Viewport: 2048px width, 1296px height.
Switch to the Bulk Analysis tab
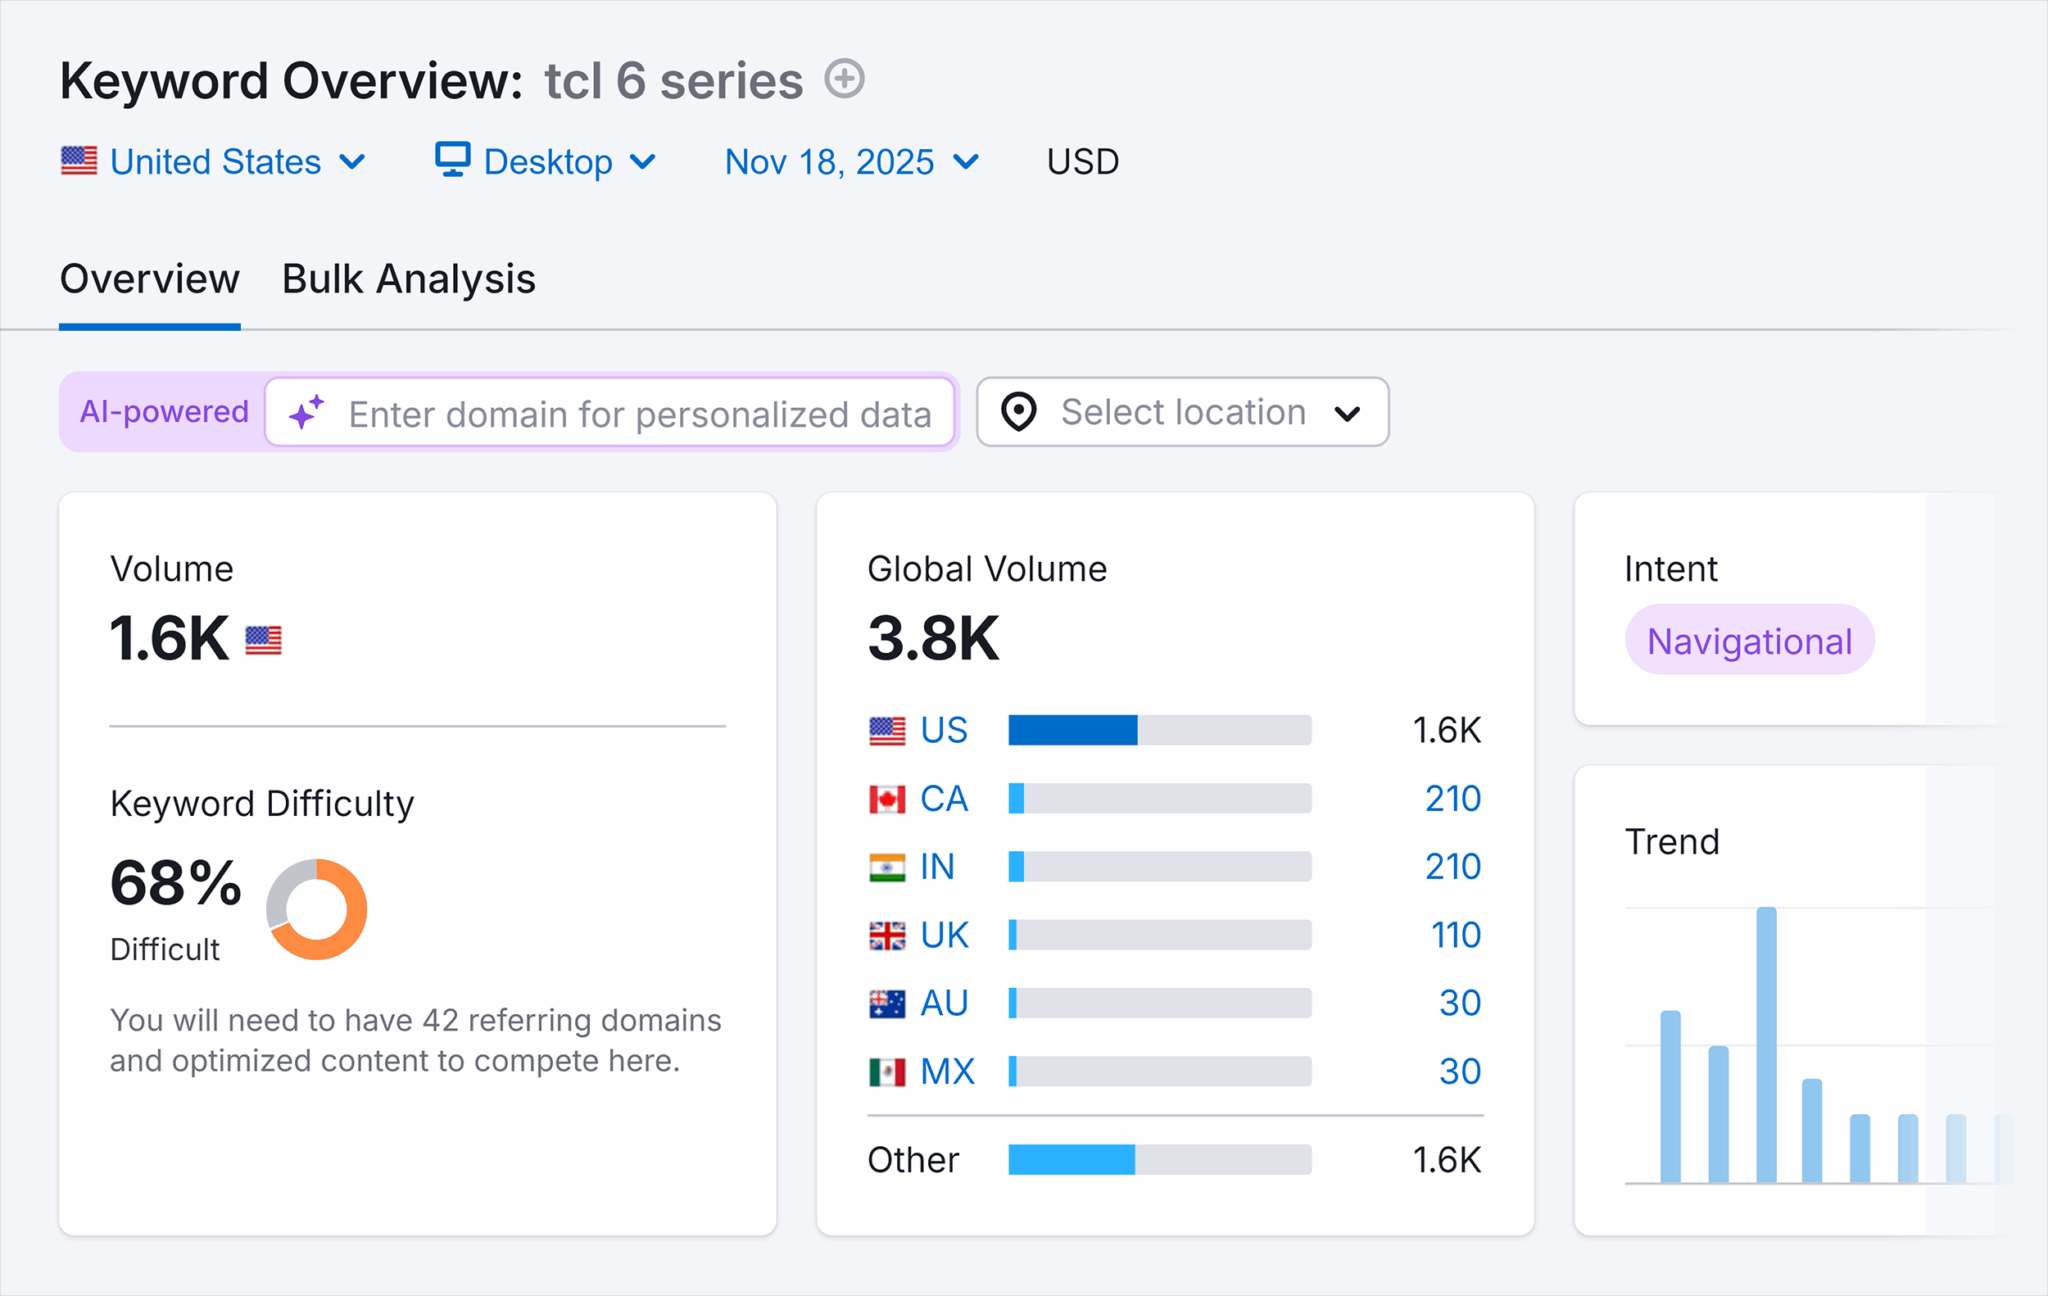click(x=409, y=279)
